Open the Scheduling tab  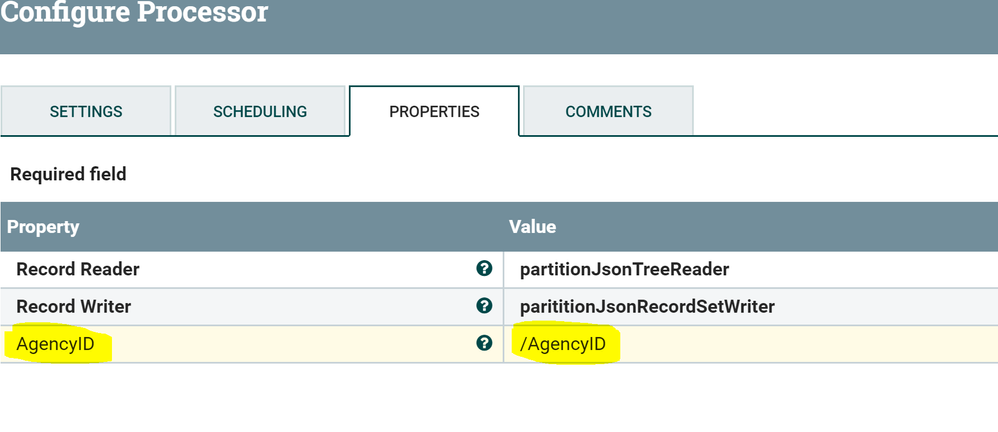[260, 111]
